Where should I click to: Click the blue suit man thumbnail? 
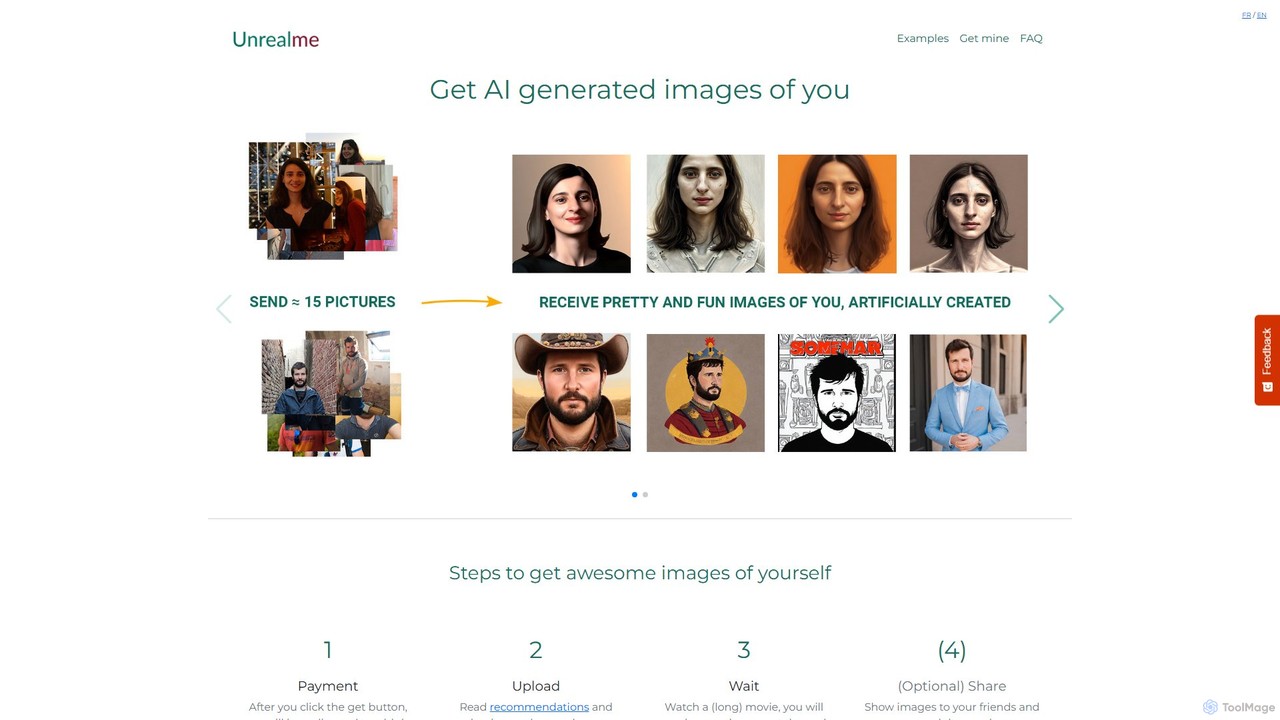point(968,392)
